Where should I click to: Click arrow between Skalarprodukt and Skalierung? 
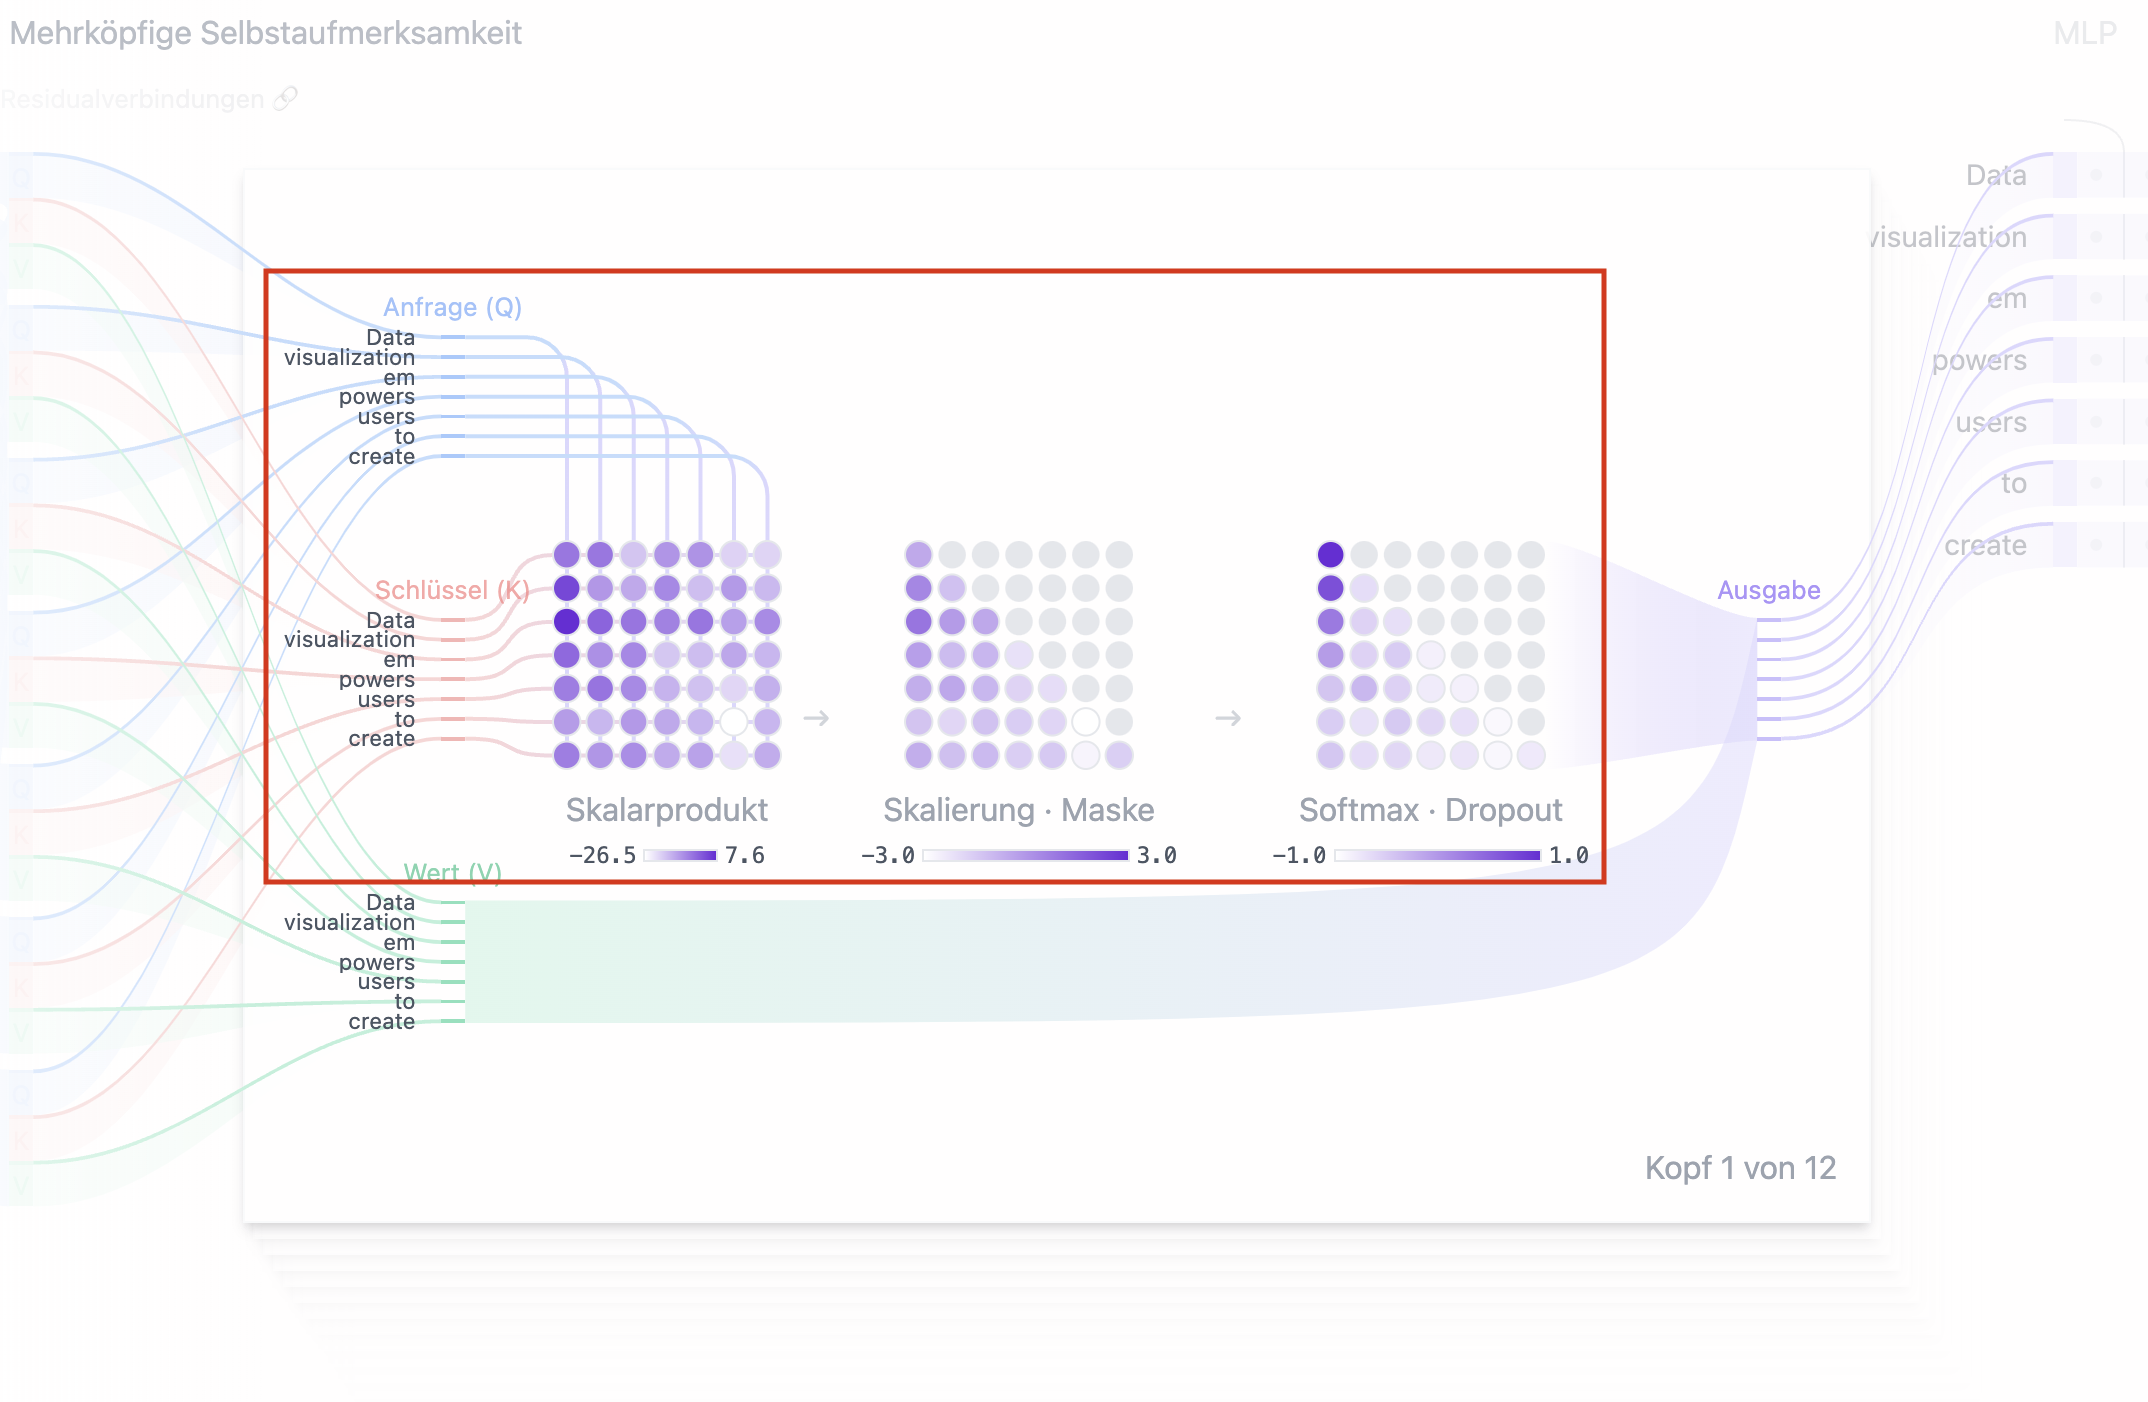[x=816, y=718]
